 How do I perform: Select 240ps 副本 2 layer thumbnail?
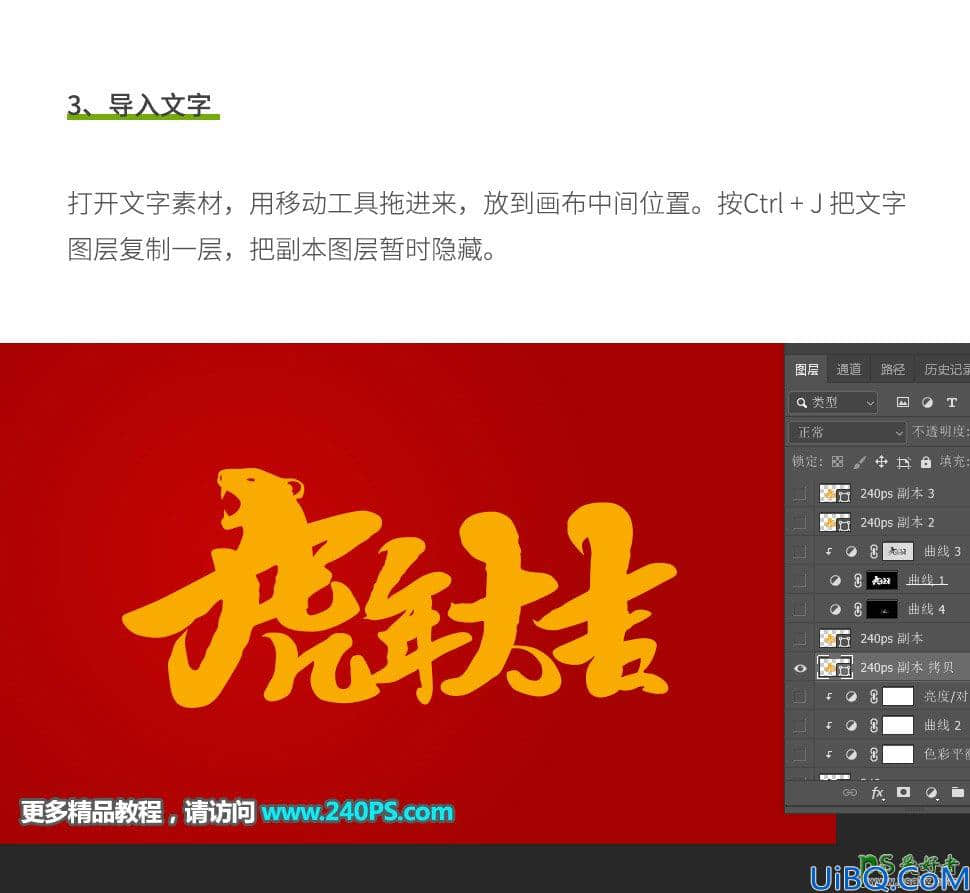click(835, 522)
